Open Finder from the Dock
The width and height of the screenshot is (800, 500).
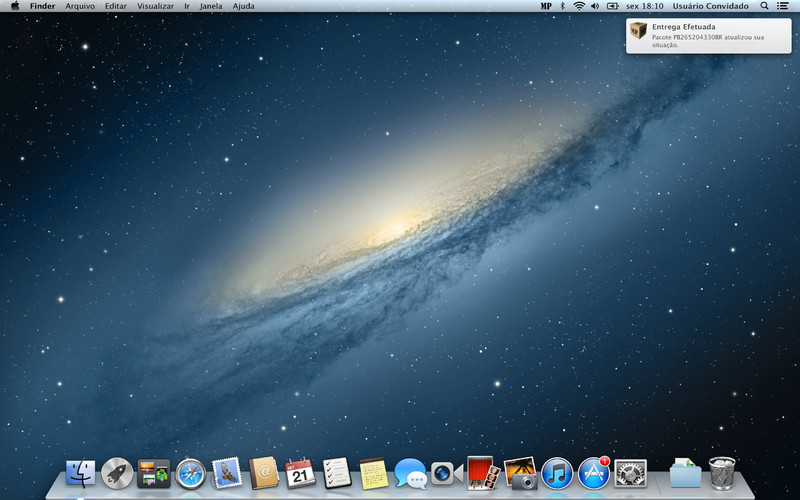tap(81, 473)
